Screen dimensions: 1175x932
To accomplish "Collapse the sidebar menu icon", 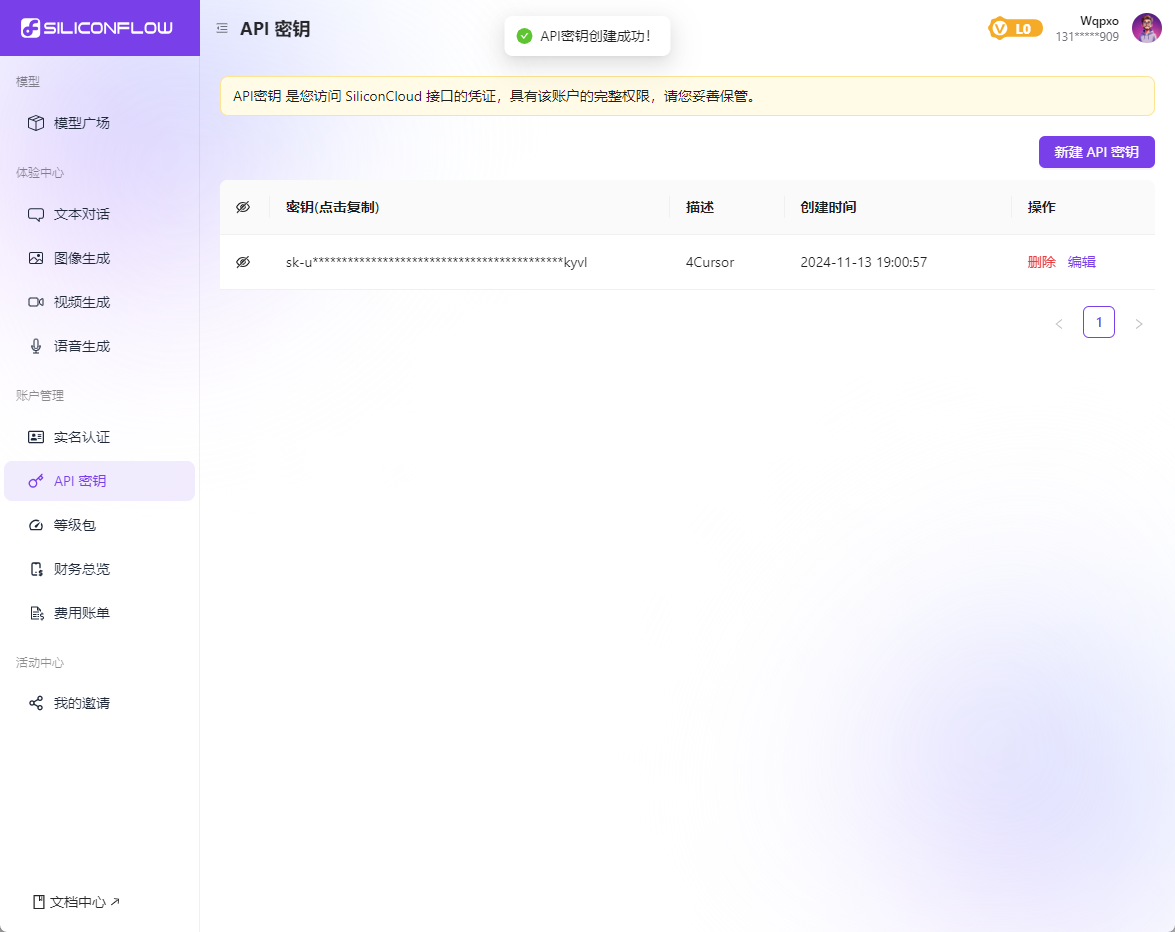I will (222, 29).
